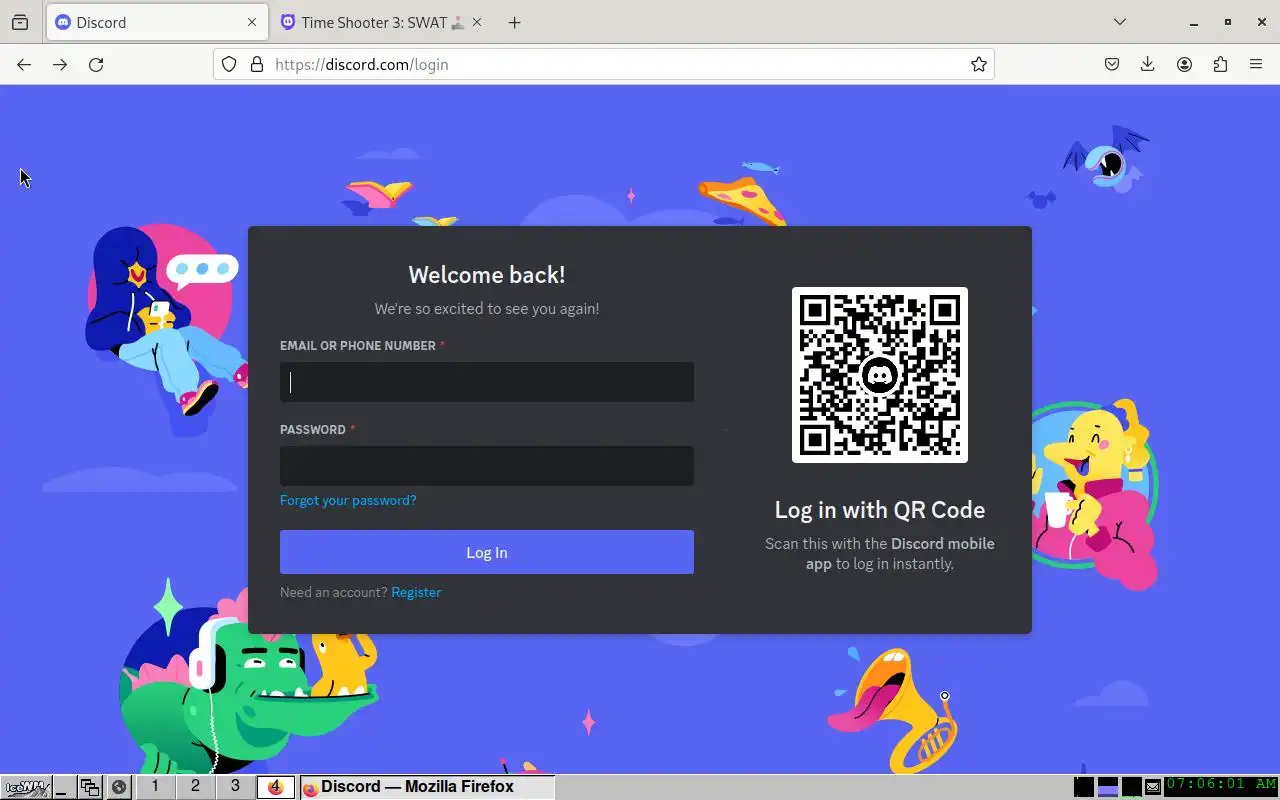
Task: Close the Firefox window
Action: [x=1262, y=22]
